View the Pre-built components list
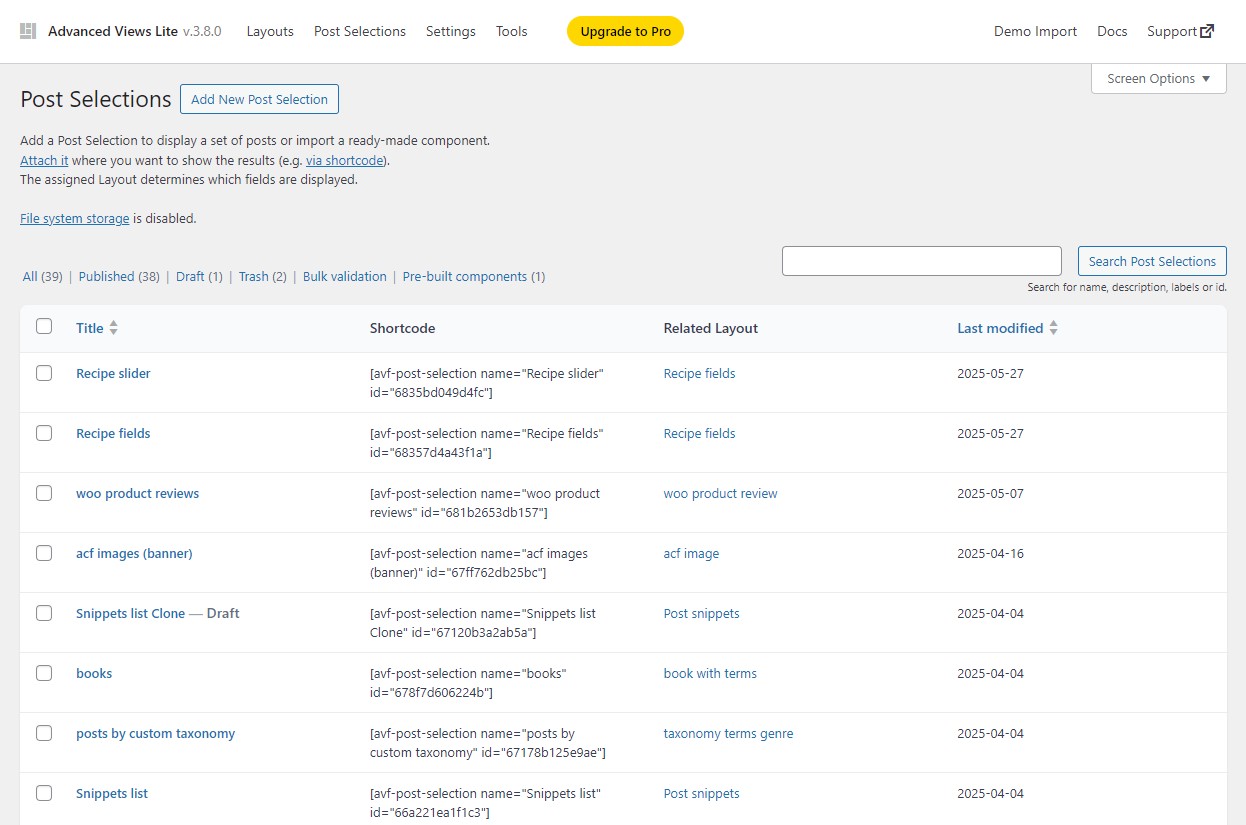This screenshot has width=1246, height=825. point(464,276)
